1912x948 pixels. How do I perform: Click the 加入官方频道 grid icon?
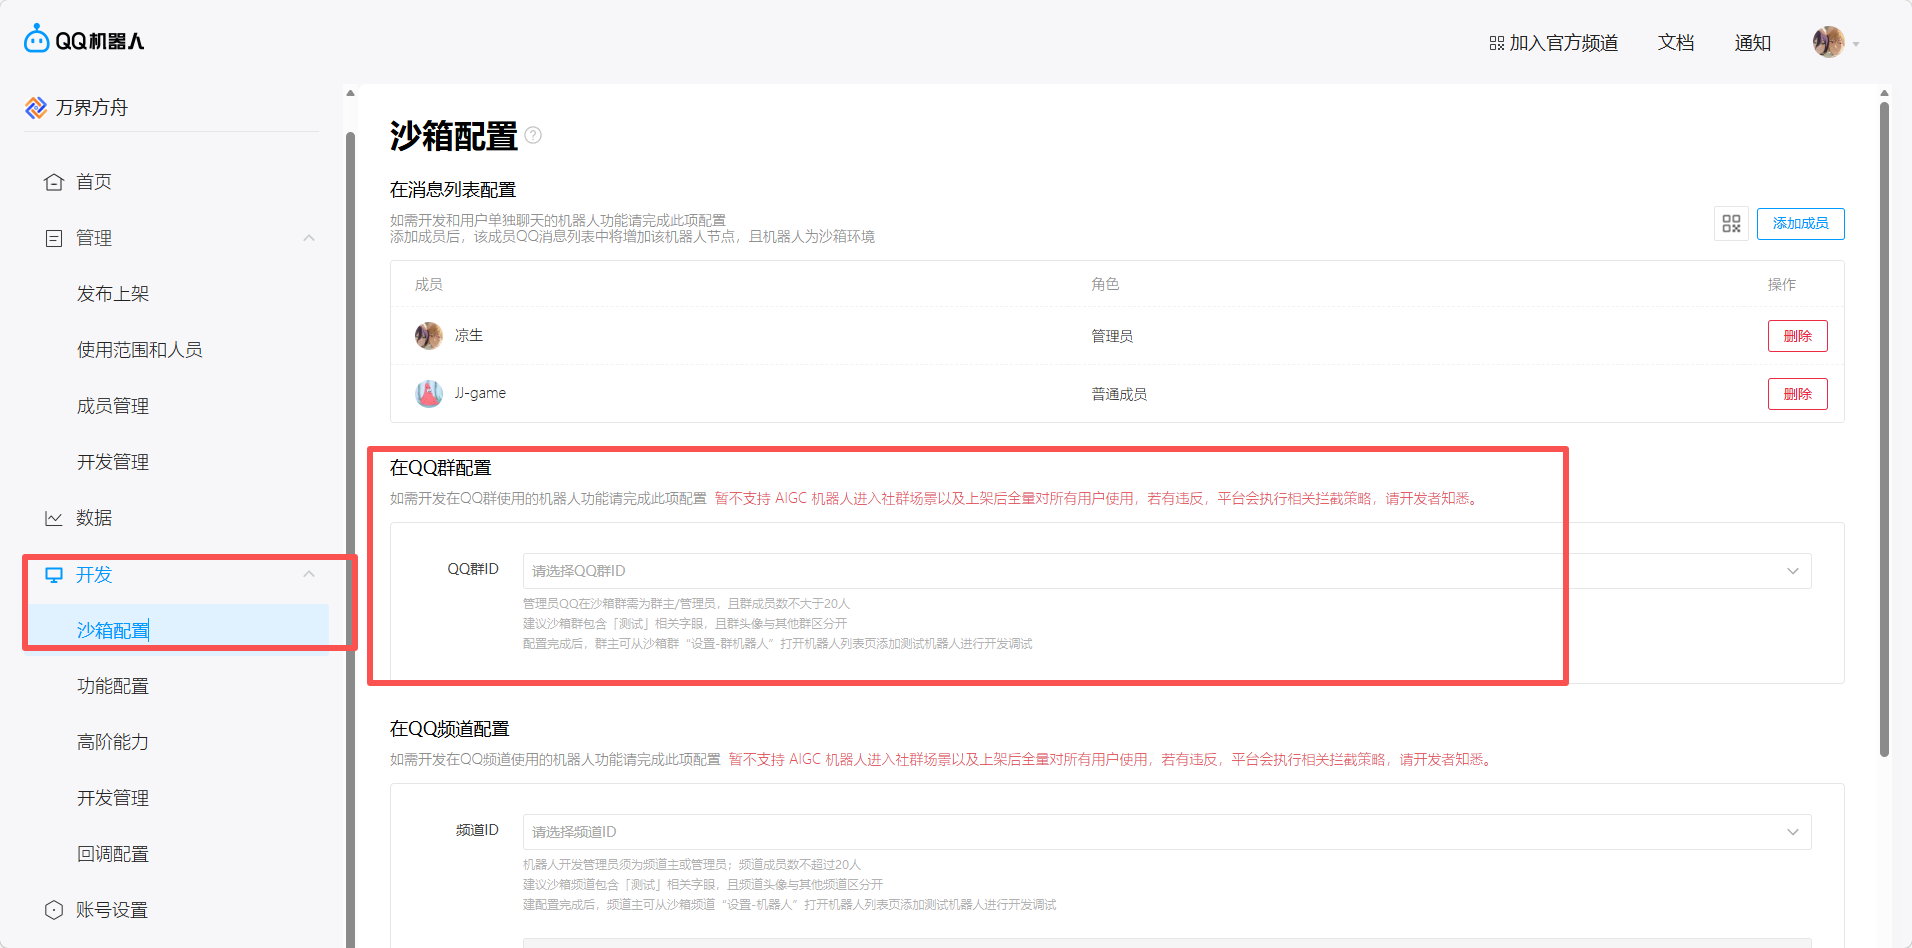click(1496, 43)
